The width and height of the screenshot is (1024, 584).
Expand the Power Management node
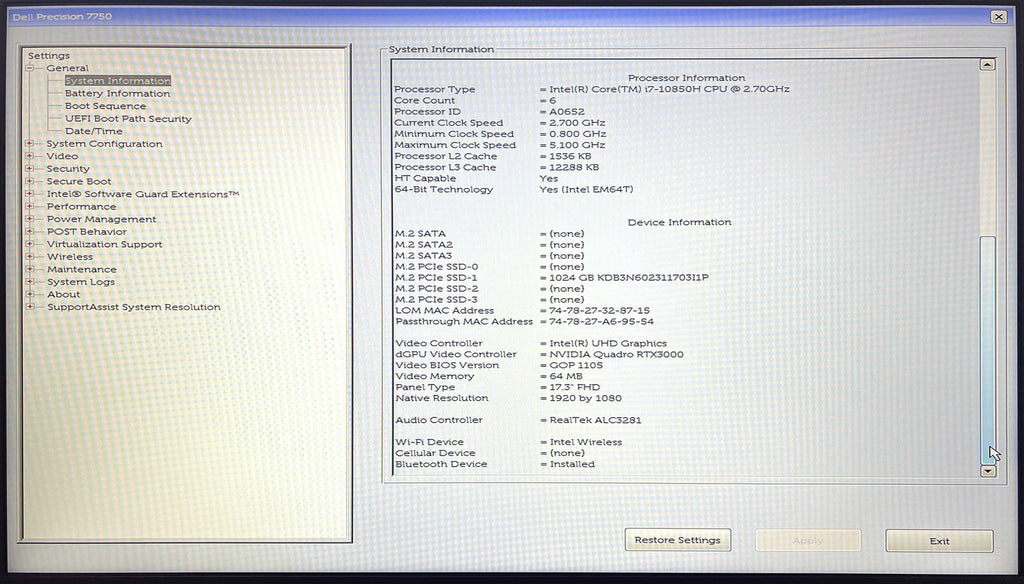tap(29, 219)
